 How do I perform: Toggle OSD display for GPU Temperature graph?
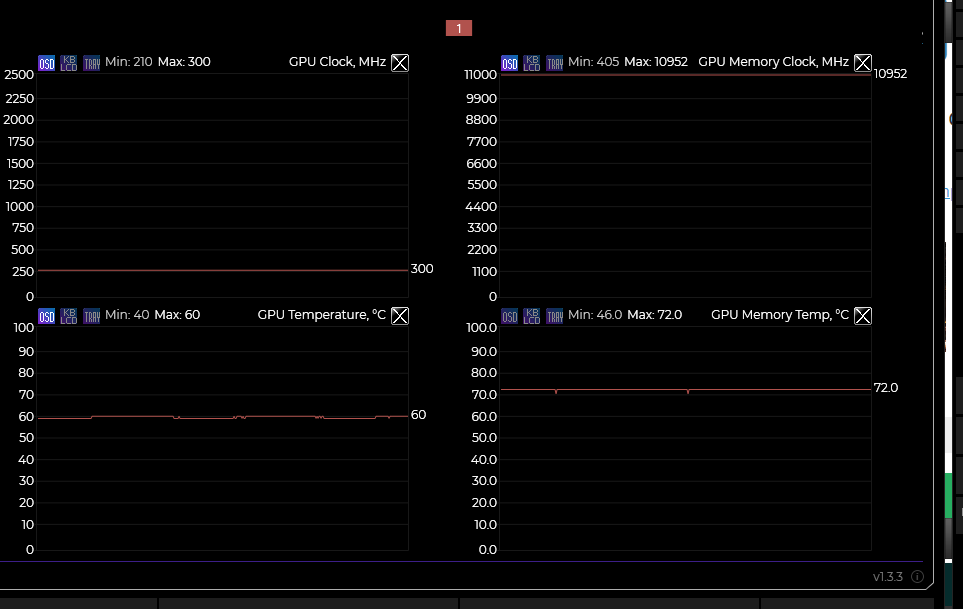click(47, 316)
